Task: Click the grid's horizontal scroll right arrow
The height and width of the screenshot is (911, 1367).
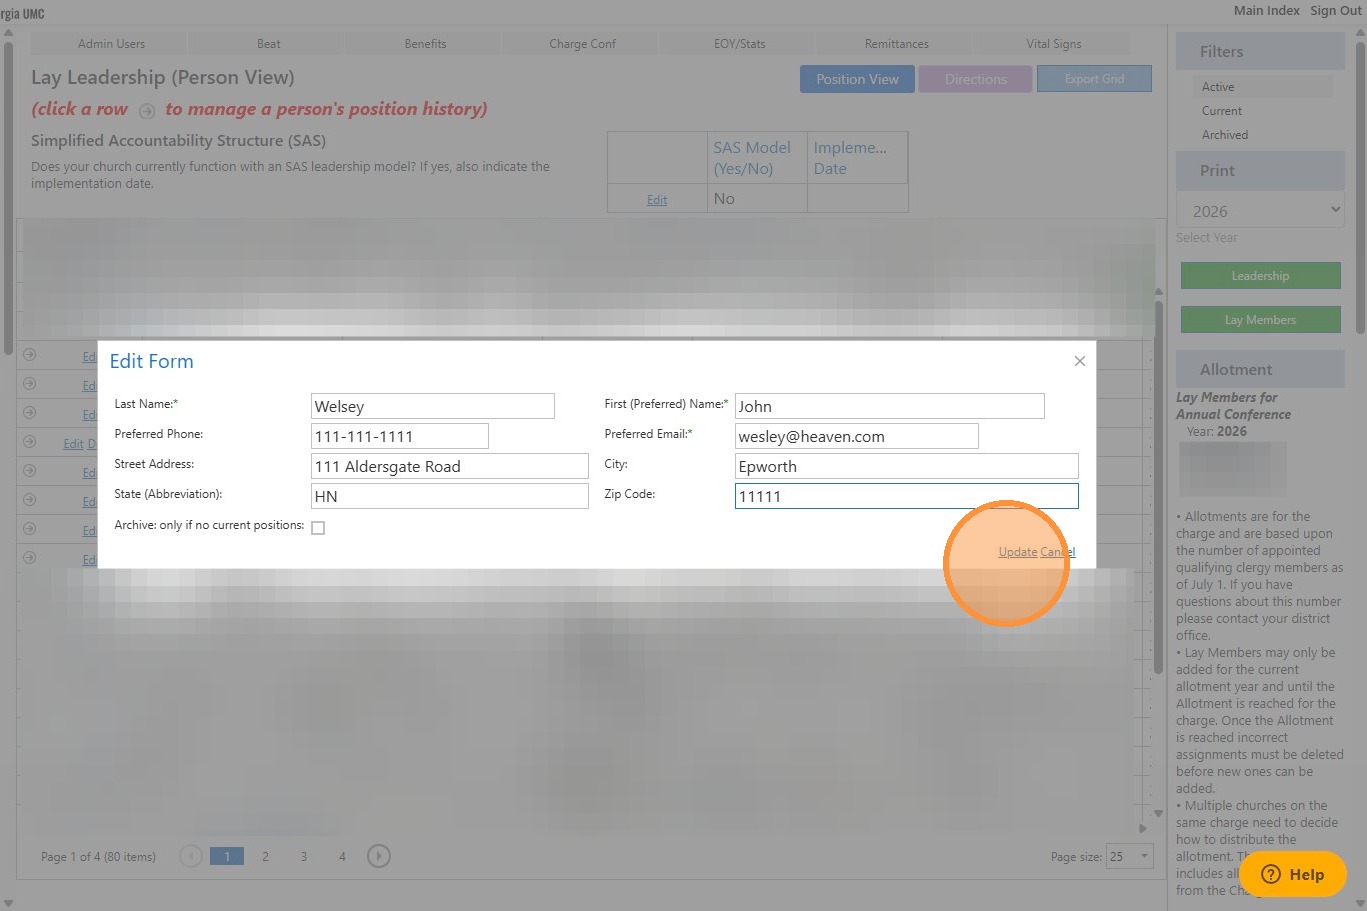Action: click(x=1143, y=828)
